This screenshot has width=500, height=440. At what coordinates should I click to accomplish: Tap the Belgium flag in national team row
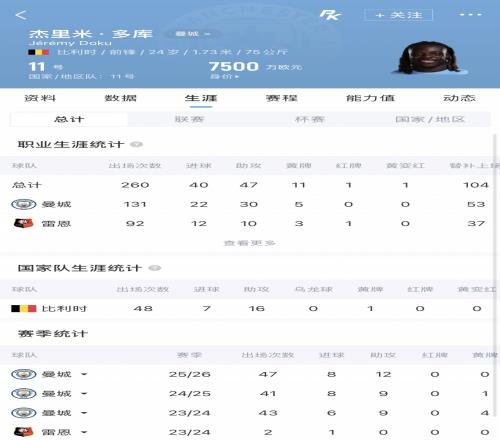click(23, 309)
